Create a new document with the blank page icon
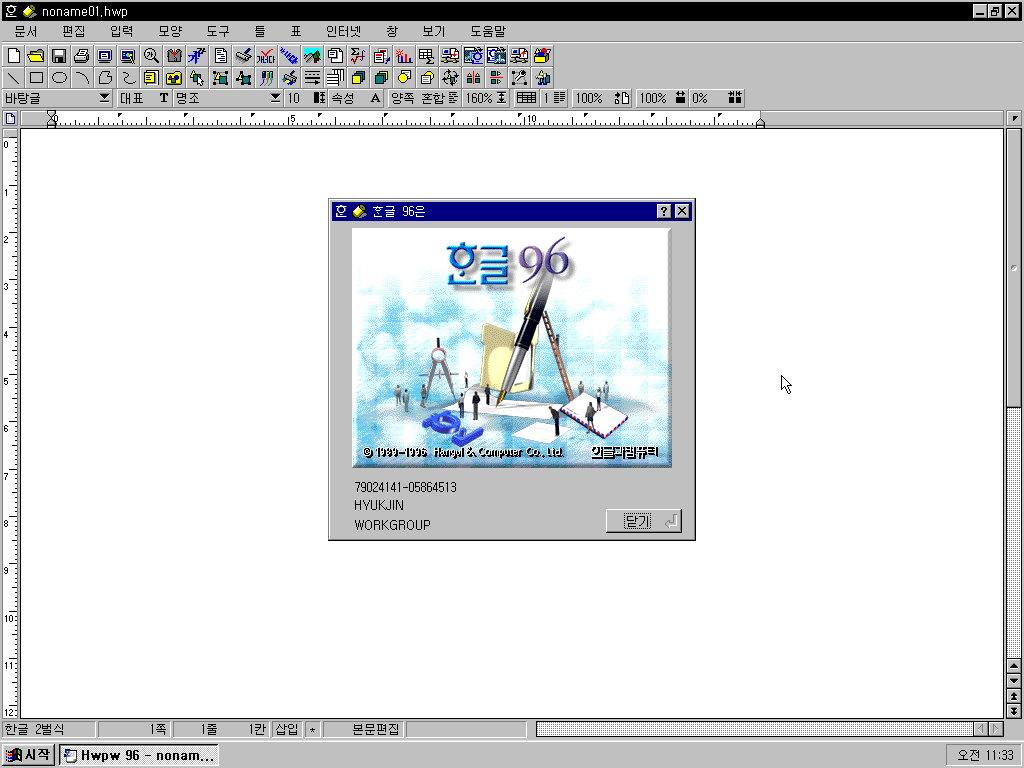1024x768 pixels. [x=13, y=56]
